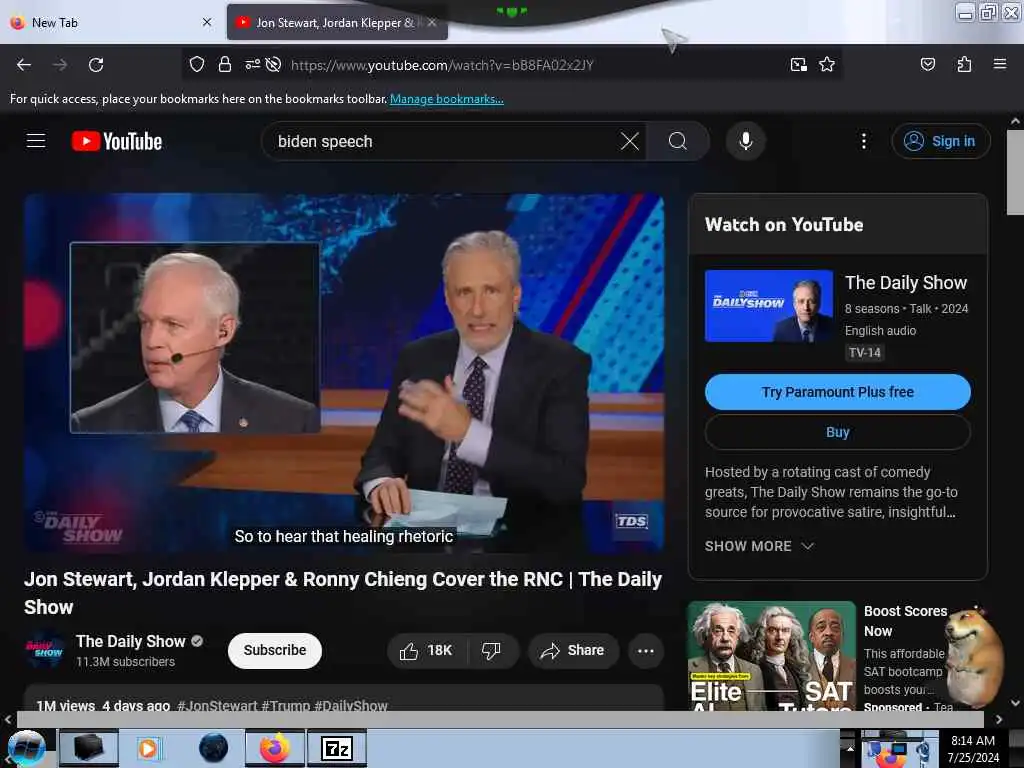Image resolution: width=1024 pixels, height=768 pixels.
Task: Run the search with the magnifier button
Action: tap(678, 141)
